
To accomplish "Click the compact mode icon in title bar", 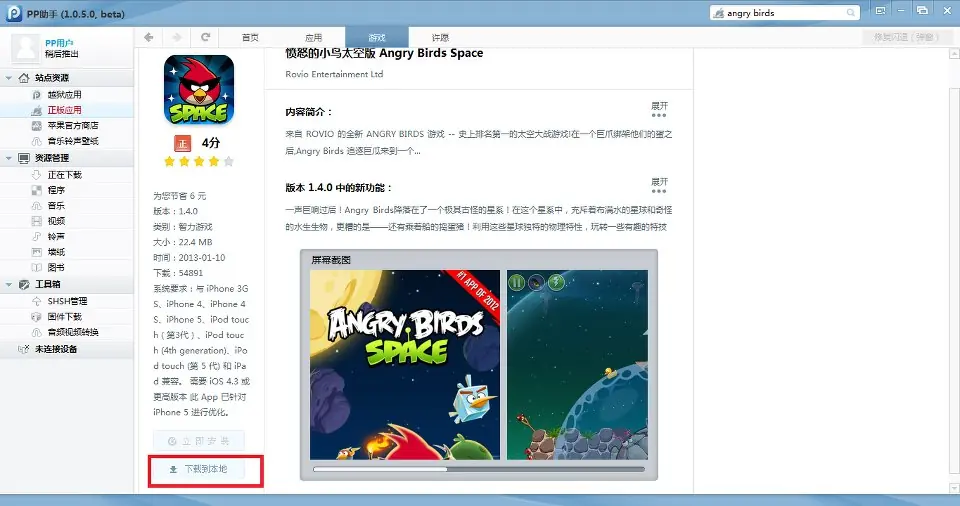I will (880, 10).
